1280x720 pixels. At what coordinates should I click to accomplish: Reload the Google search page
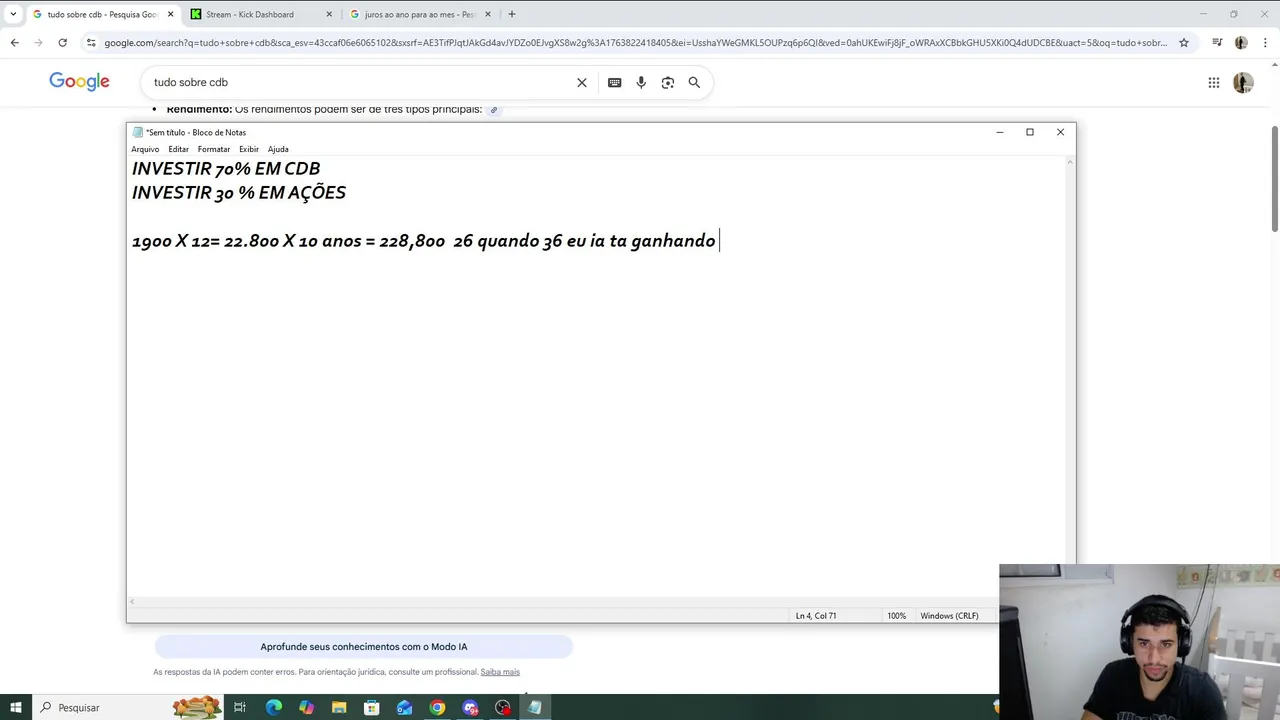(x=62, y=42)
